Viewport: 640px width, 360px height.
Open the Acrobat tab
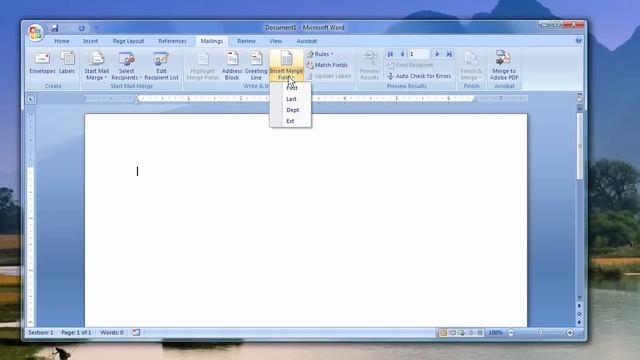pyautogui.click(x=307, y=41)
